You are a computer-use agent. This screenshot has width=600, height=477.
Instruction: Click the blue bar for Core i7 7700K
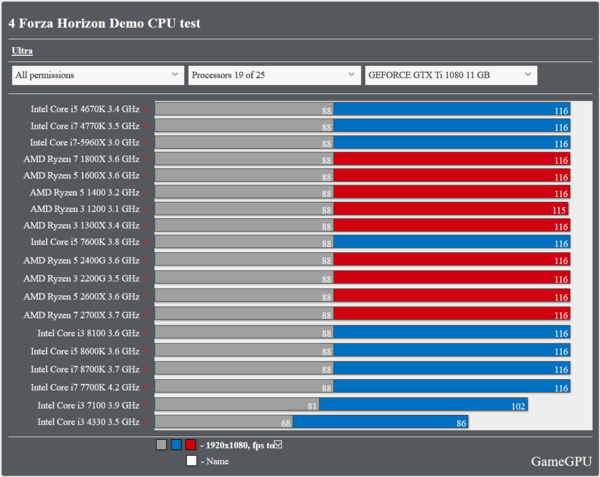(x=452, y=386)
